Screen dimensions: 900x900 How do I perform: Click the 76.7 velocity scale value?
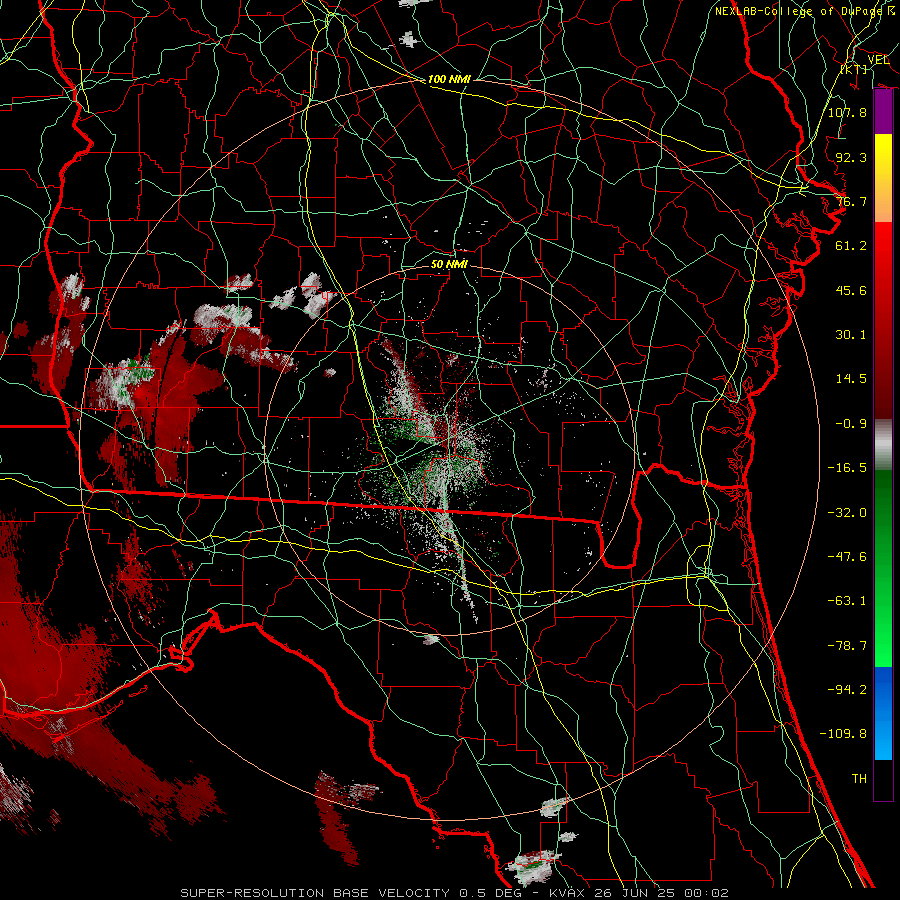coord(851,201)
